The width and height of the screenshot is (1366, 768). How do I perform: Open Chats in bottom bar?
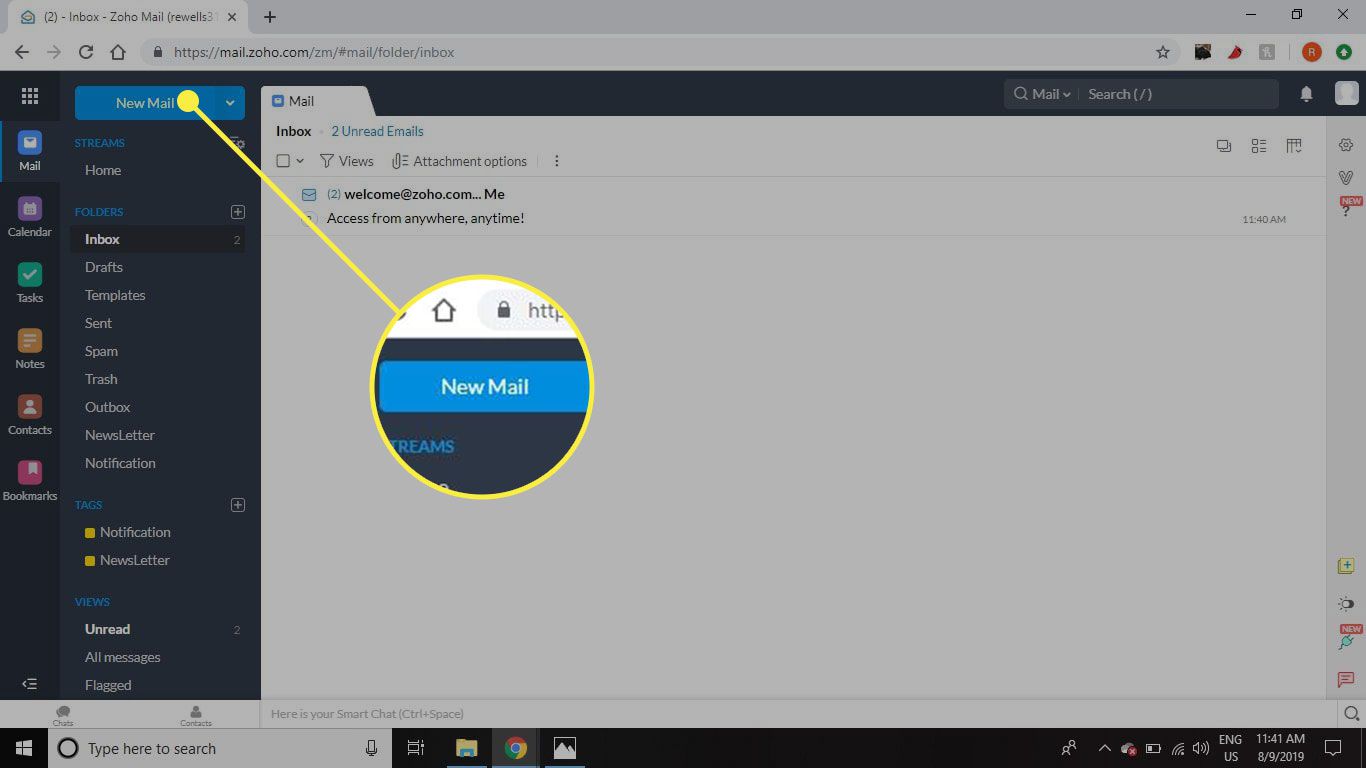pos(63,715)
